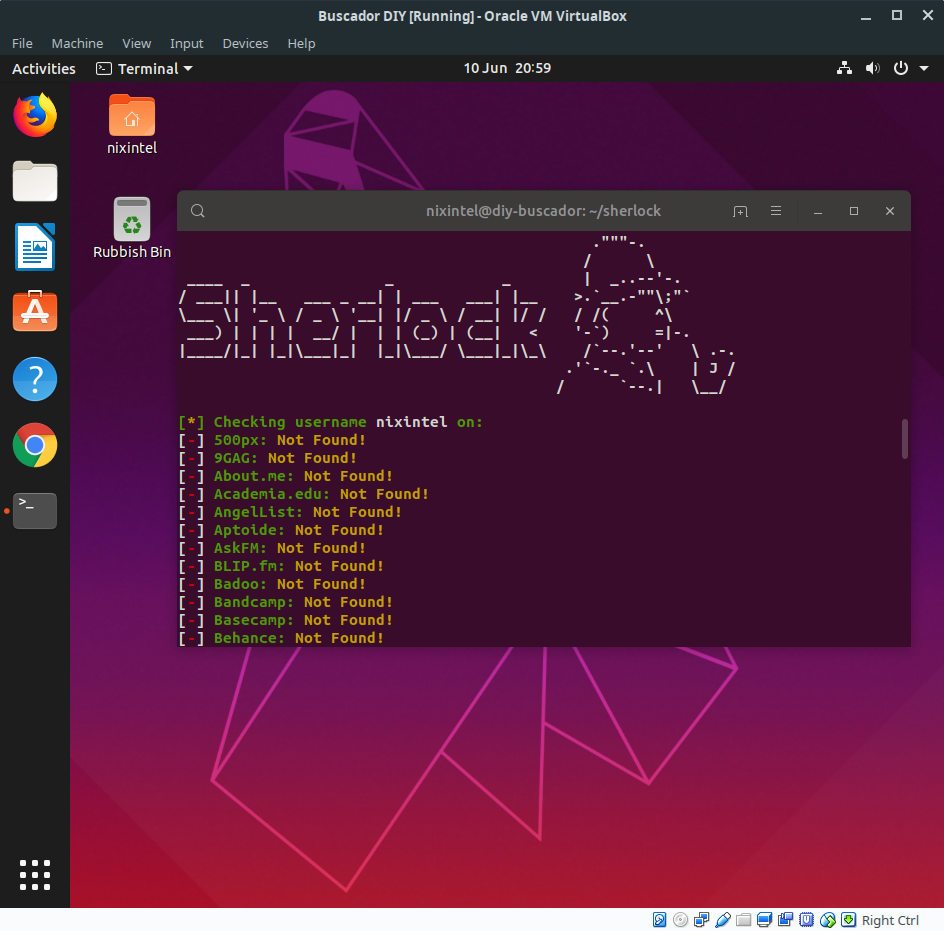Click the VirtualBox optical disc status icon
The height and width of the screenshot is (931, 944).
coord(680,920)
